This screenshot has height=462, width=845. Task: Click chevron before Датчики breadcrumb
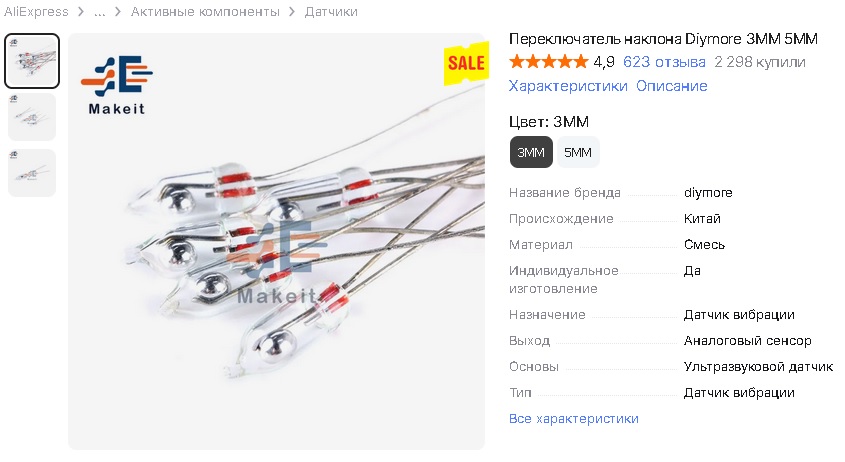click(x=292, y=11)
